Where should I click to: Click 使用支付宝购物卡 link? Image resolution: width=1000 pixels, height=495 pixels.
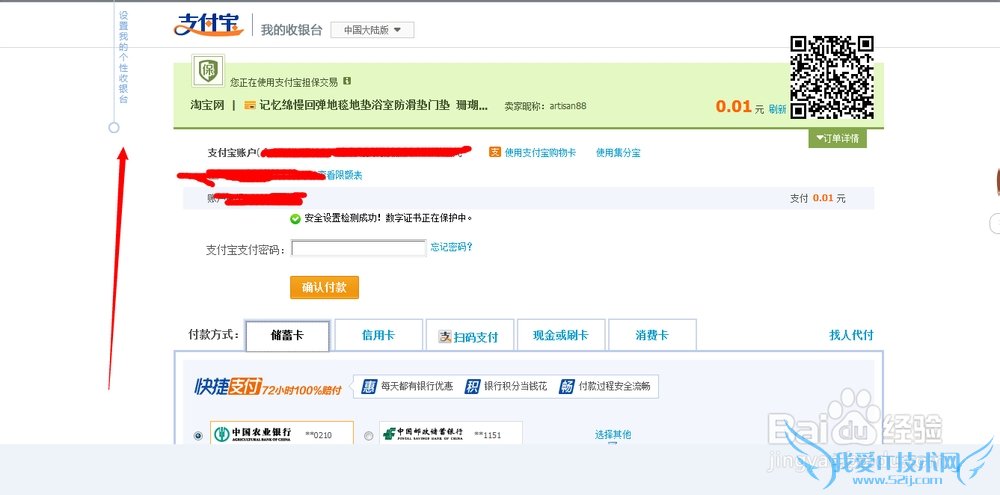[x=540, y=152]
